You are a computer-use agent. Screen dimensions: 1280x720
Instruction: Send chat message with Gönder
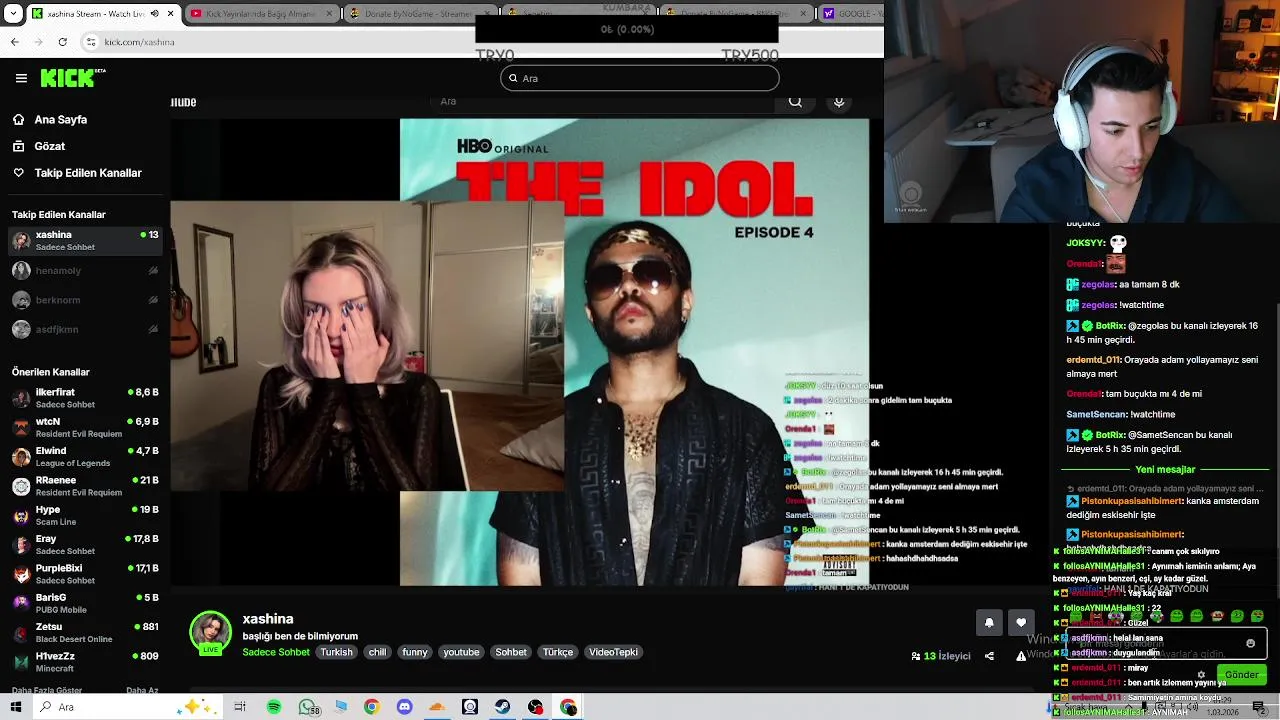pos(1242,675)
